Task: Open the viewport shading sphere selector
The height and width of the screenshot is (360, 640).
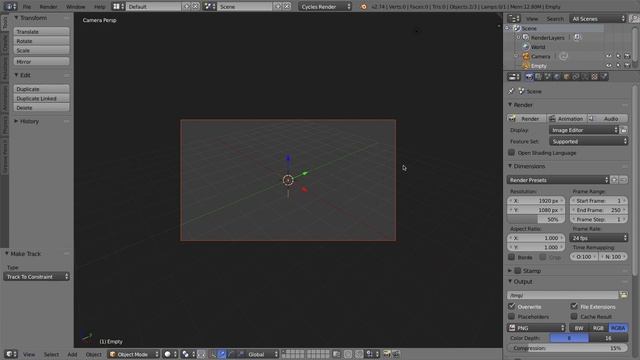Action: (169, 354)
